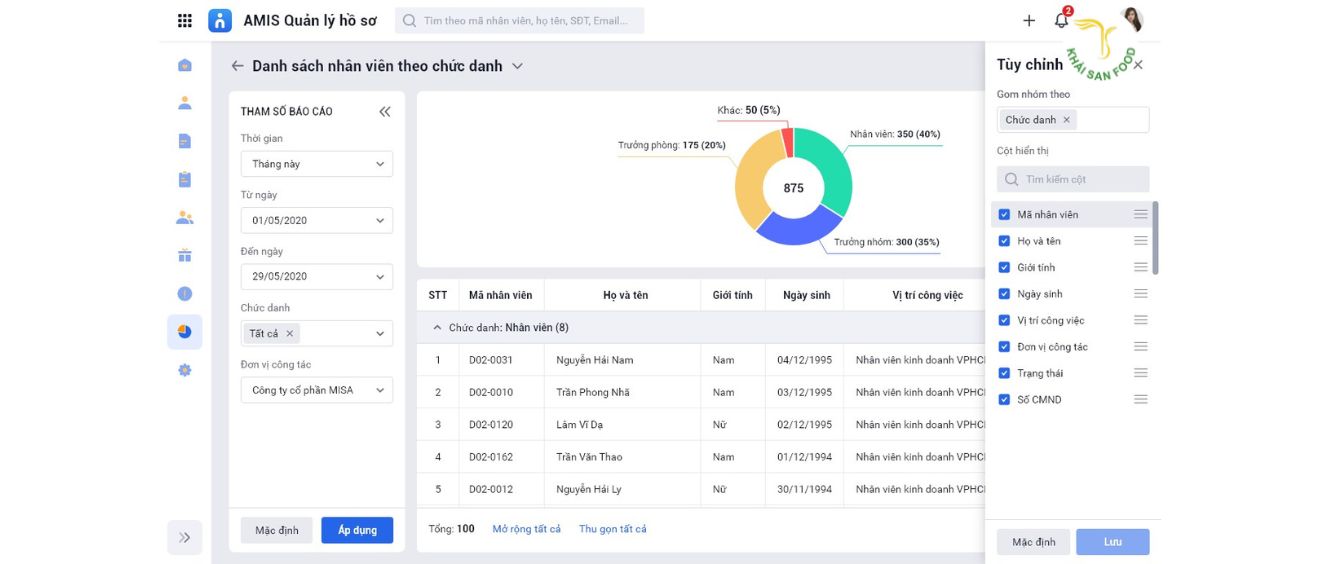Screen dimensions: 1320x564
Task: Open the settings gear icon in sidebar
Action: point(184,370)
